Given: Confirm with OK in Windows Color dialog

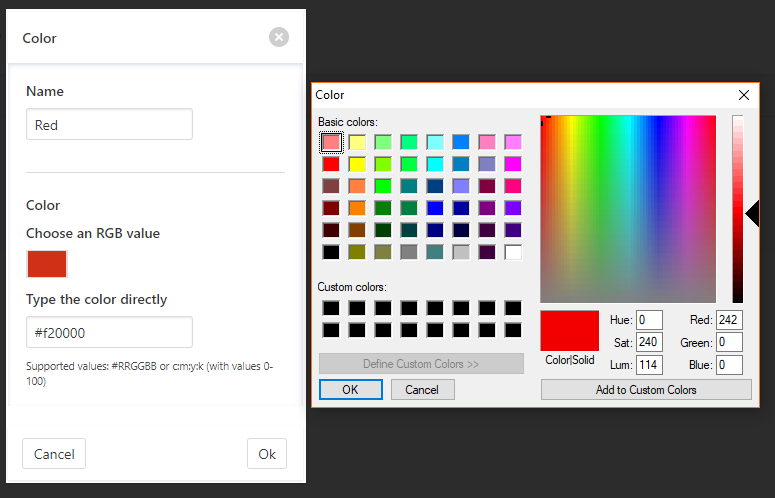Looking at the screenshot, I should pyautogui.click(x=350, y=390).
